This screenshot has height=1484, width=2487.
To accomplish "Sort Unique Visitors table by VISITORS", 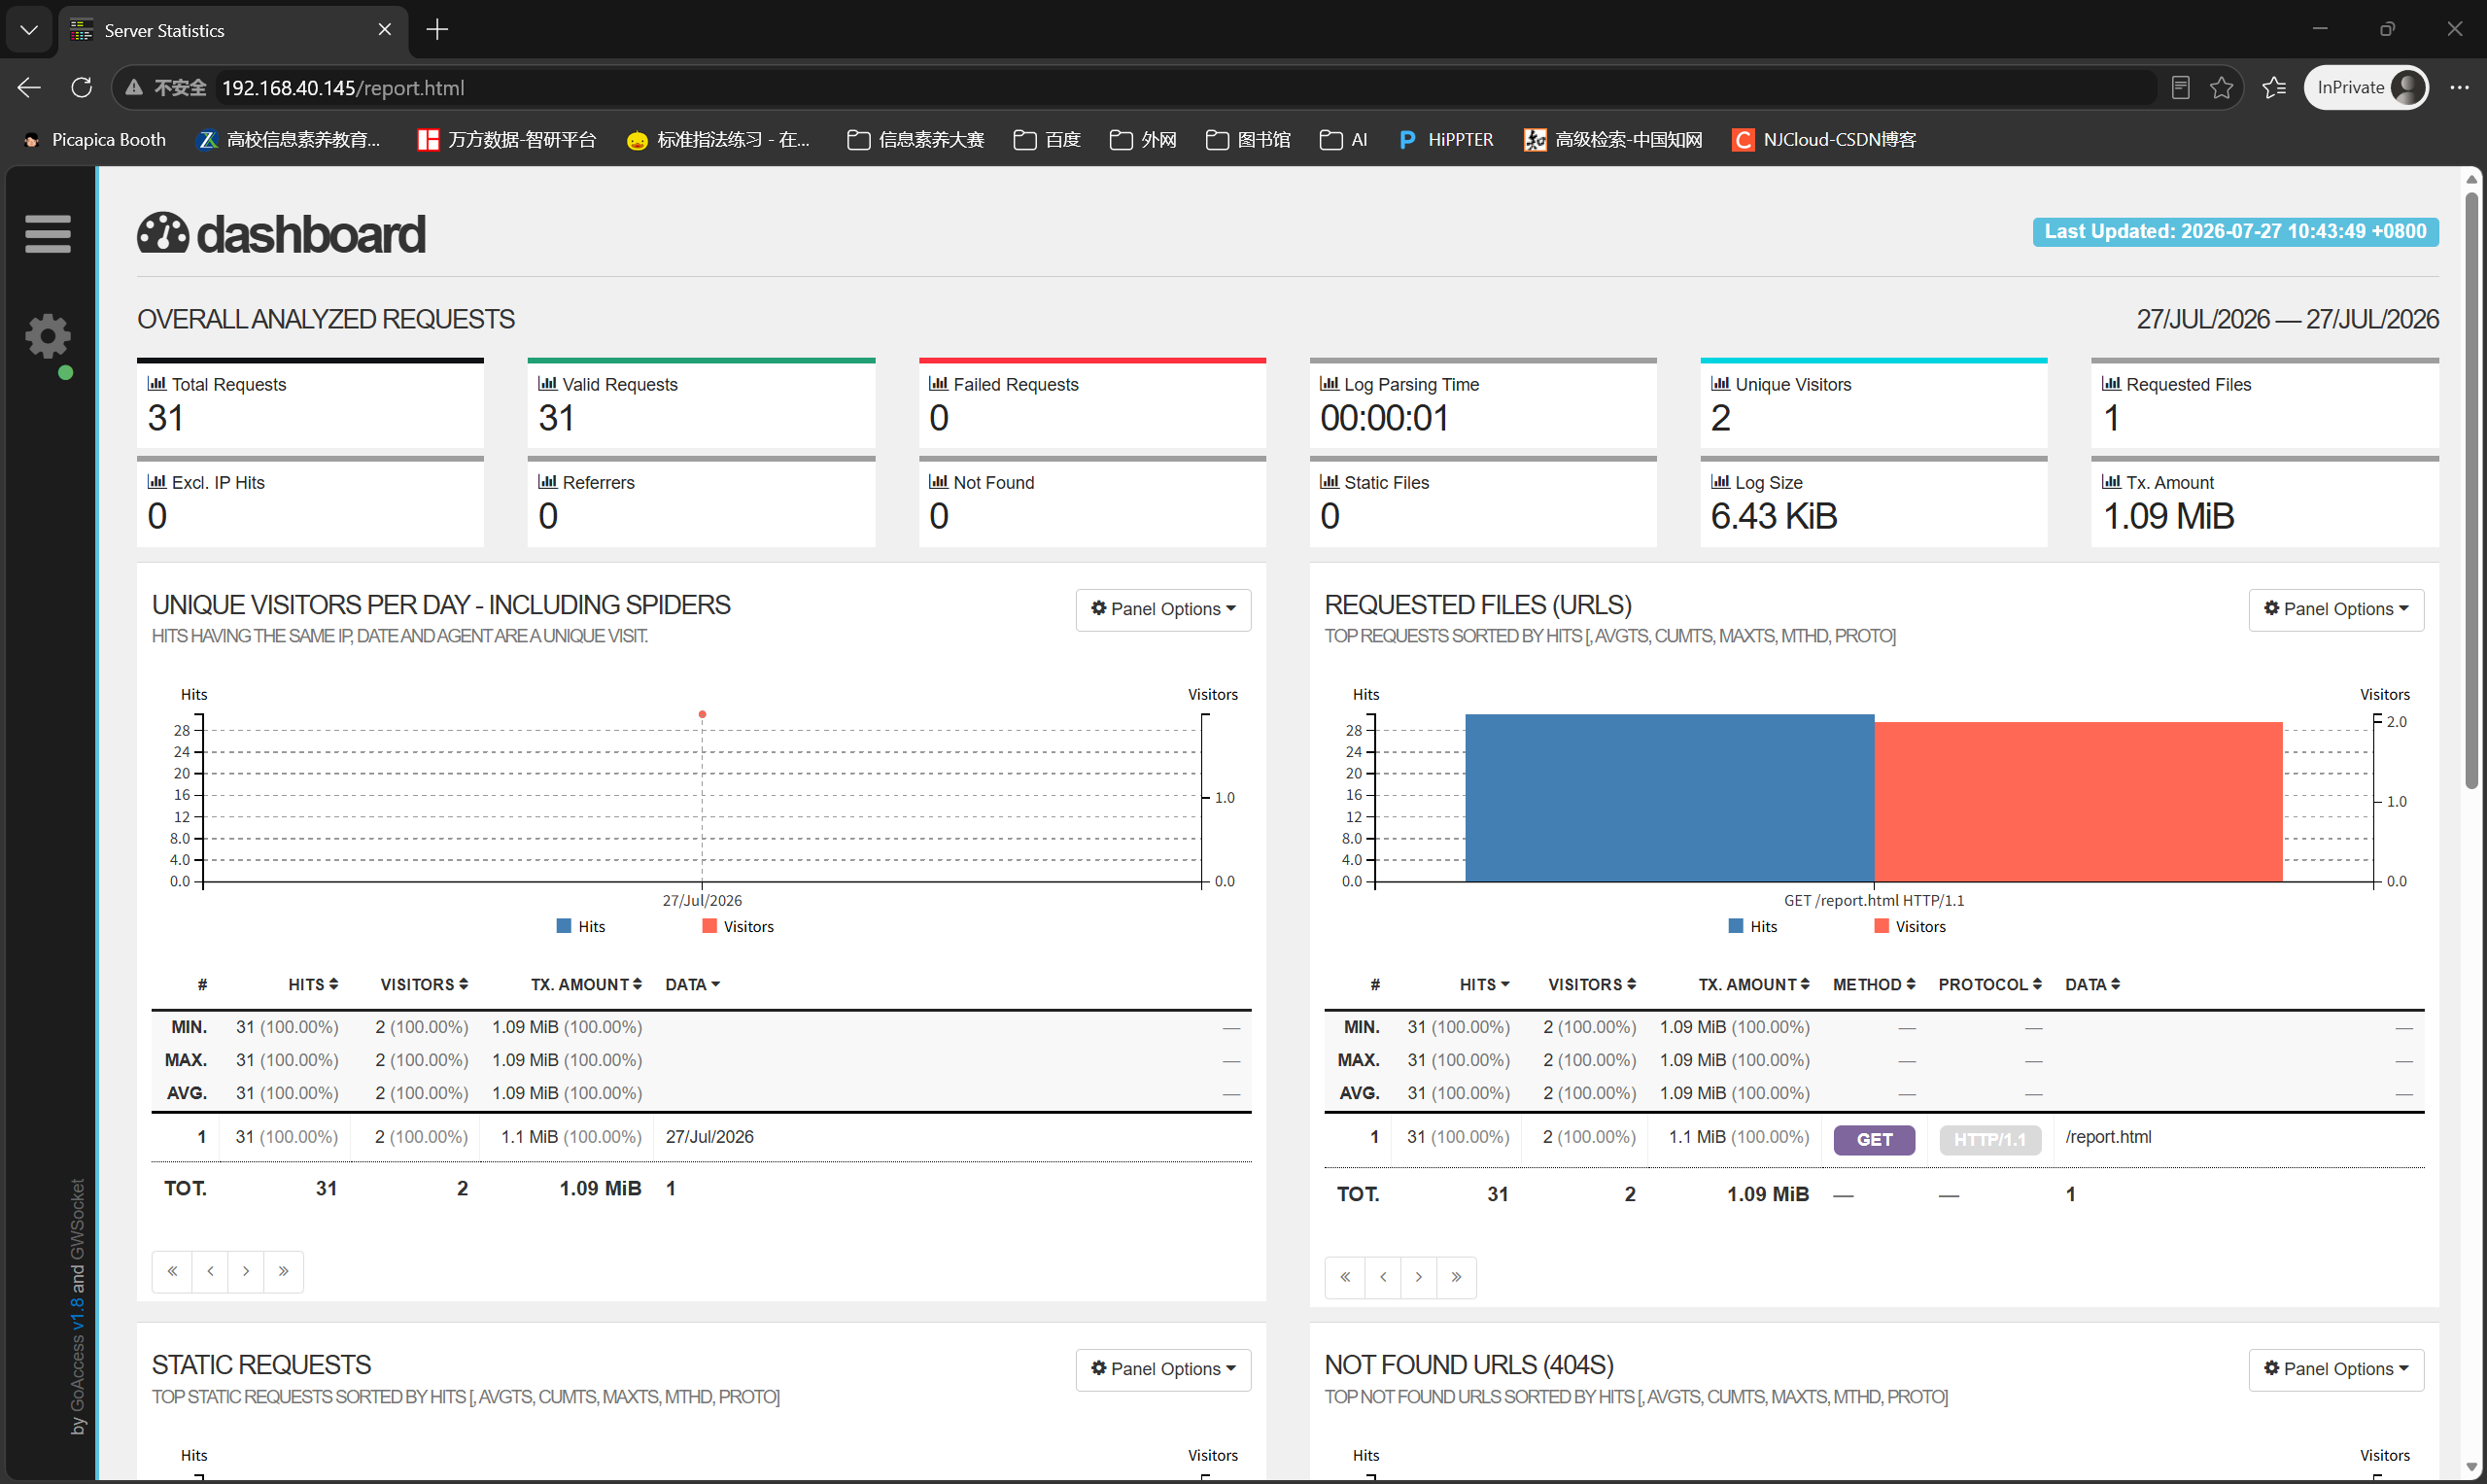I will (x=424, y=985).
